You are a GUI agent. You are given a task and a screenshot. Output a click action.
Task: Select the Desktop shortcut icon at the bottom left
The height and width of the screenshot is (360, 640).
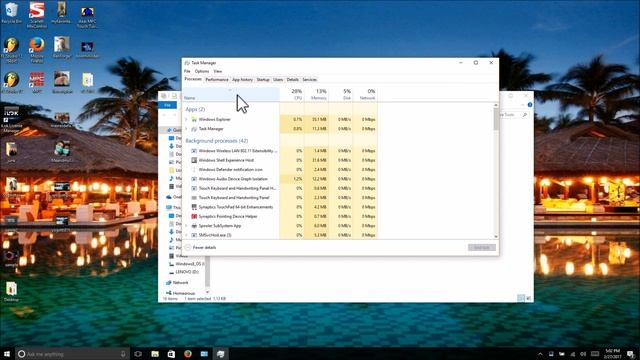[11, 291]
